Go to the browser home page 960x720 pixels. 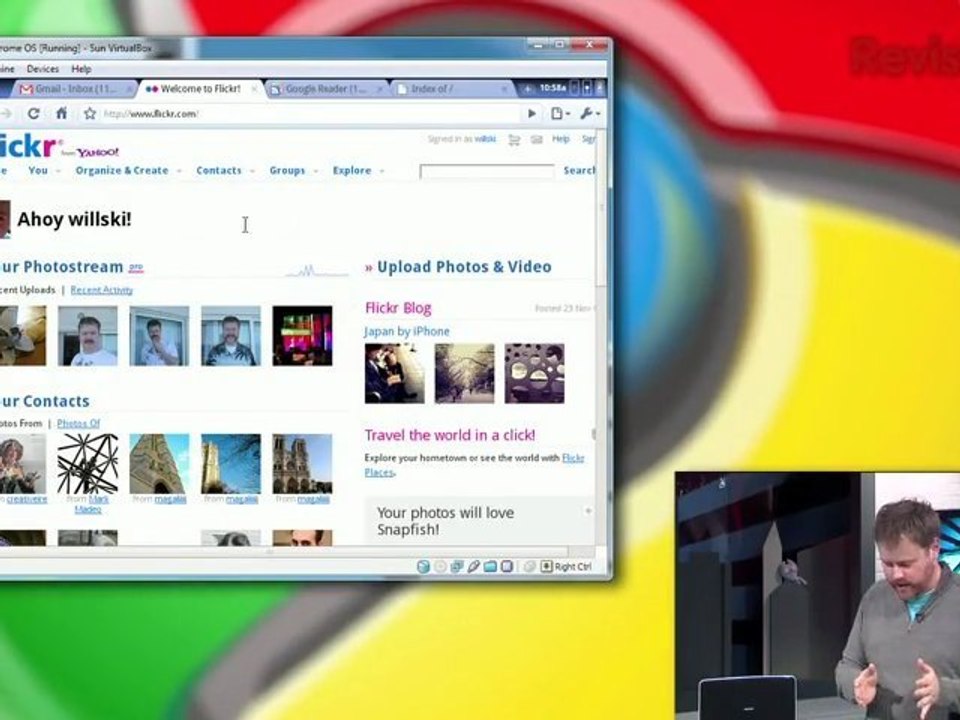pyautogui.click(x=62, y=113)
